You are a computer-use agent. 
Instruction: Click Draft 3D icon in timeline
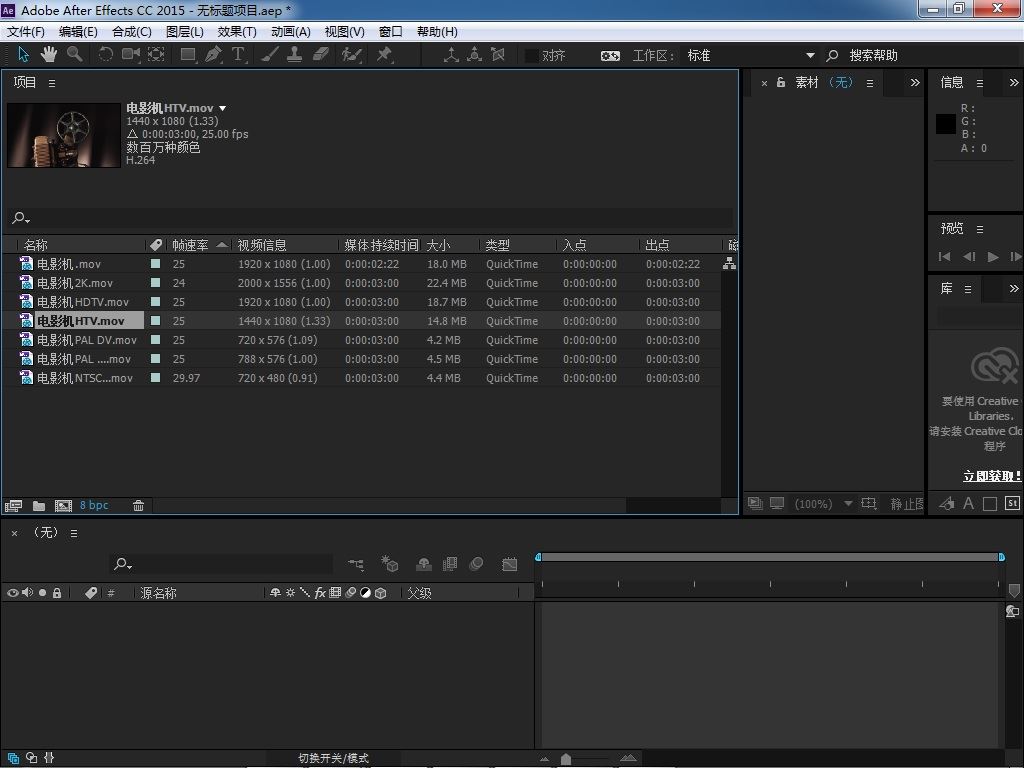390,564
